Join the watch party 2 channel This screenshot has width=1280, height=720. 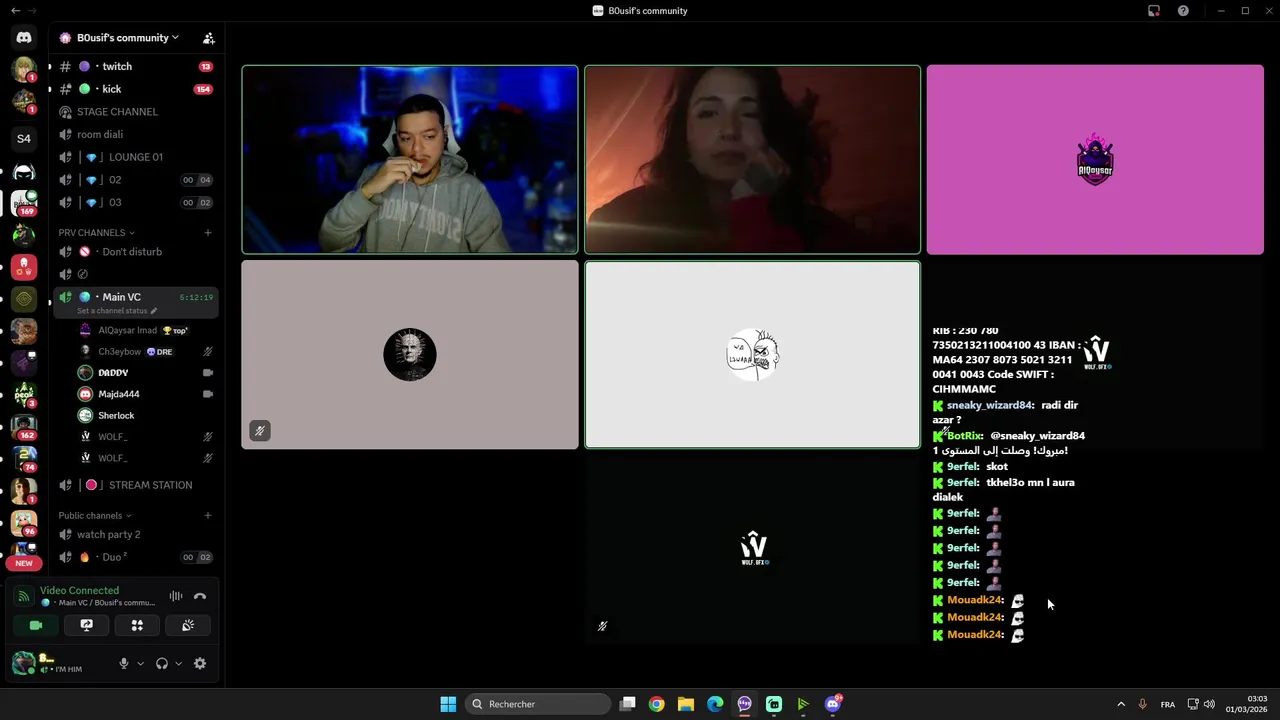tap(136, 535)
